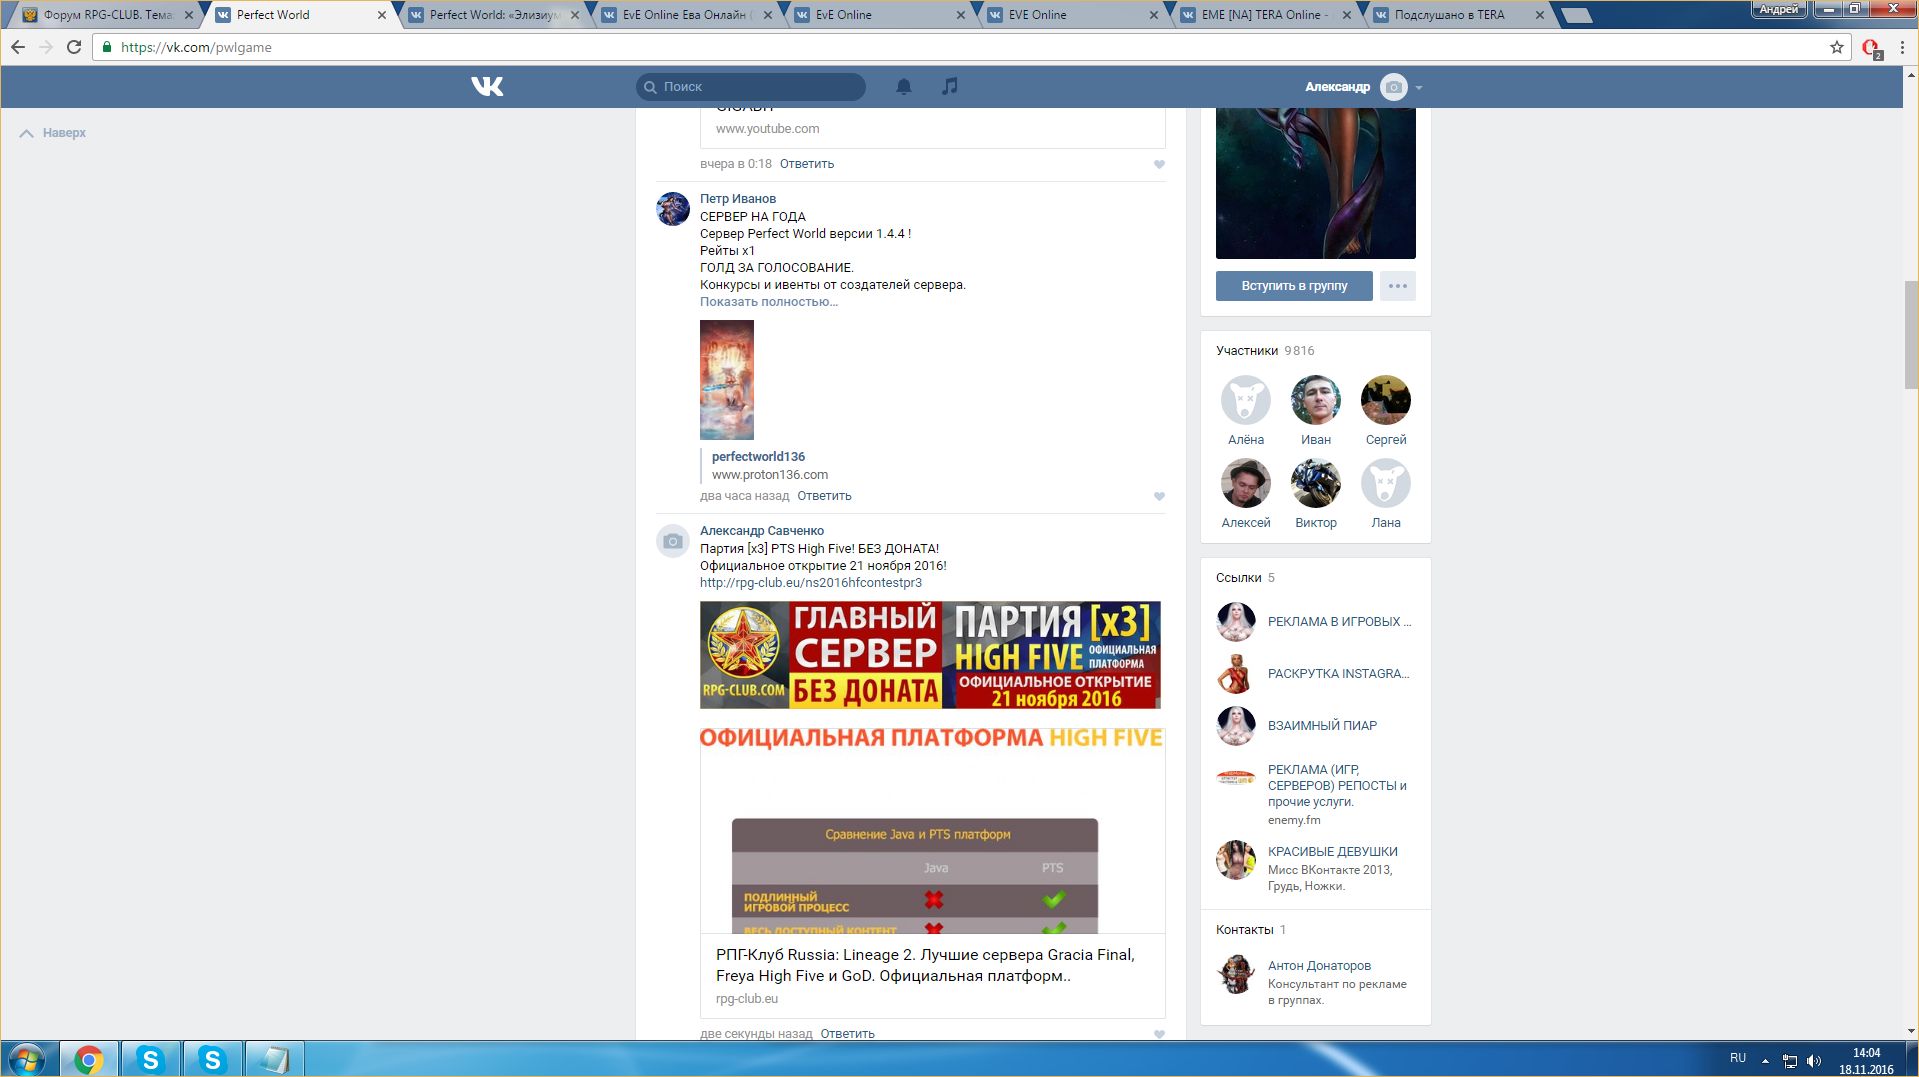
Task: Click Александр Савченко's camera avatar placeholder
Action: pyautogui.click(x=673, y=541)
